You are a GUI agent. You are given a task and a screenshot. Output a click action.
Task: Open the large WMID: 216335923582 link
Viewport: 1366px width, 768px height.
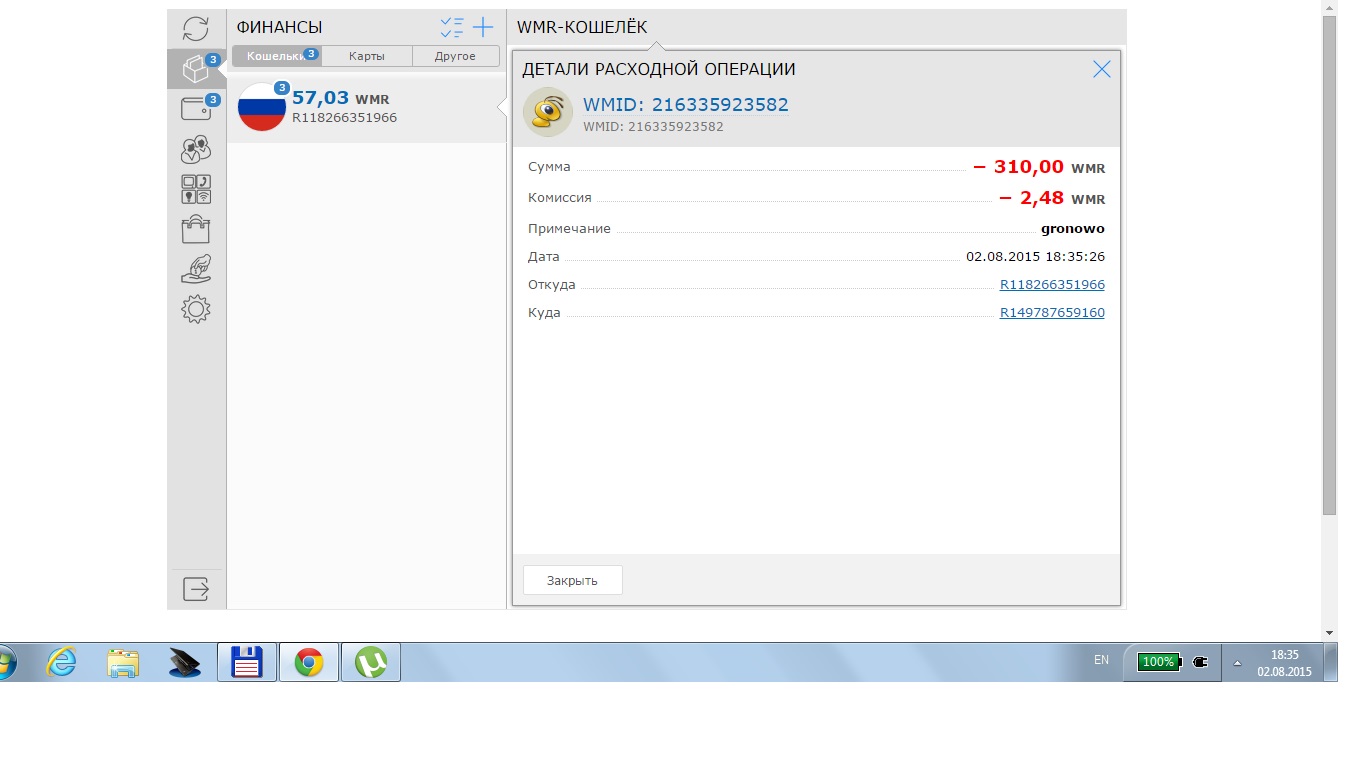point(686,104)
